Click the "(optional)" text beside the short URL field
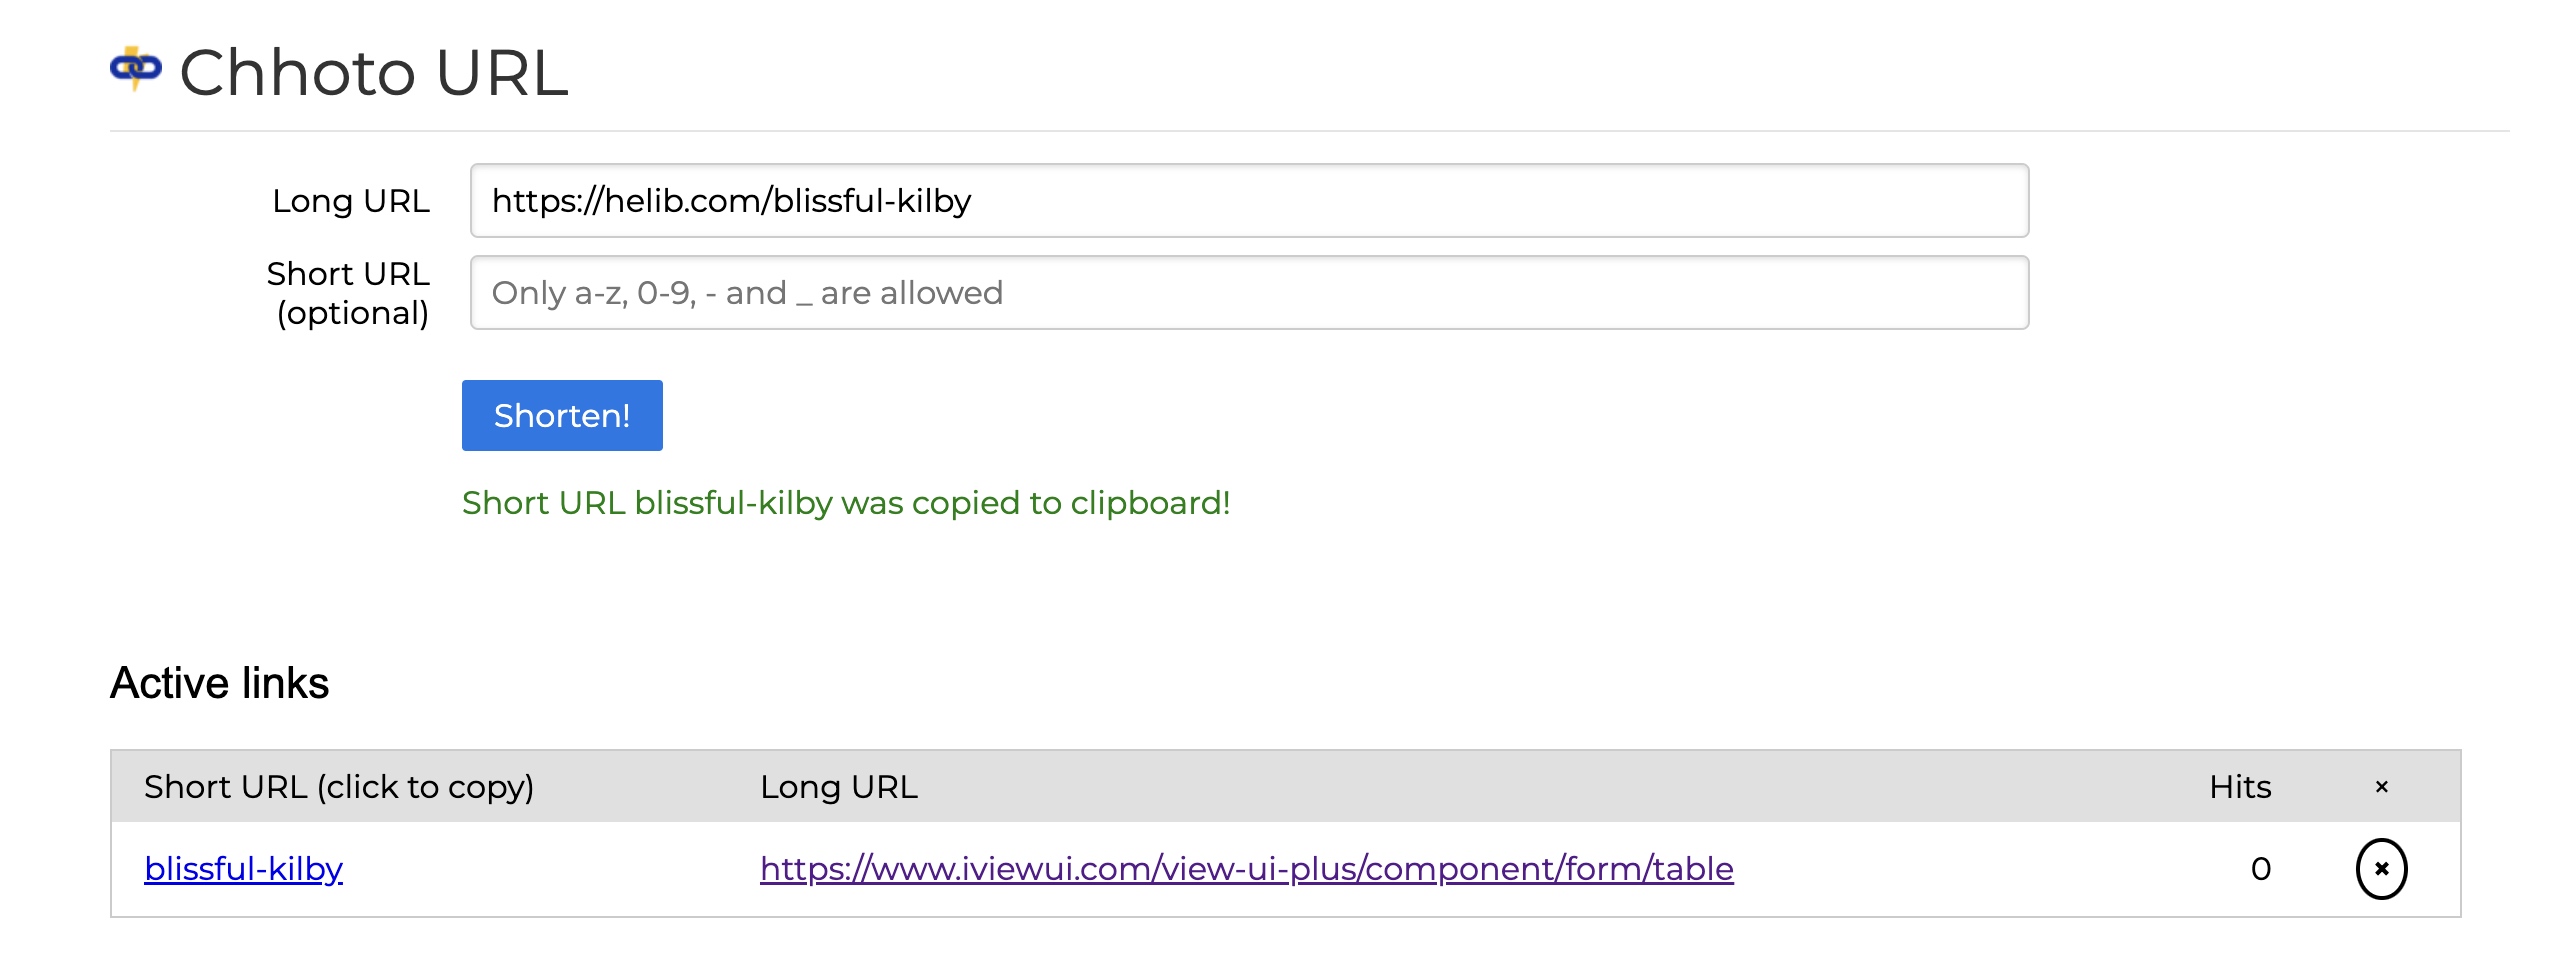Viewport: 2568px width, 980px height. tap(352, 313)
